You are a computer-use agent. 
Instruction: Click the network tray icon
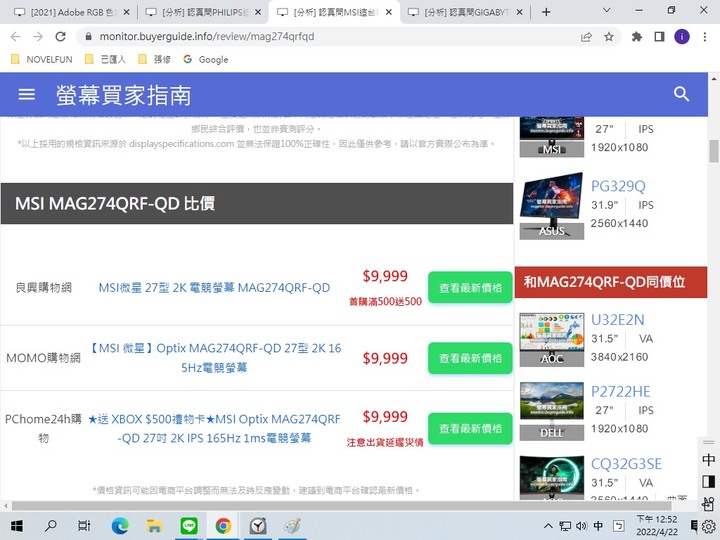pos(565,526)
